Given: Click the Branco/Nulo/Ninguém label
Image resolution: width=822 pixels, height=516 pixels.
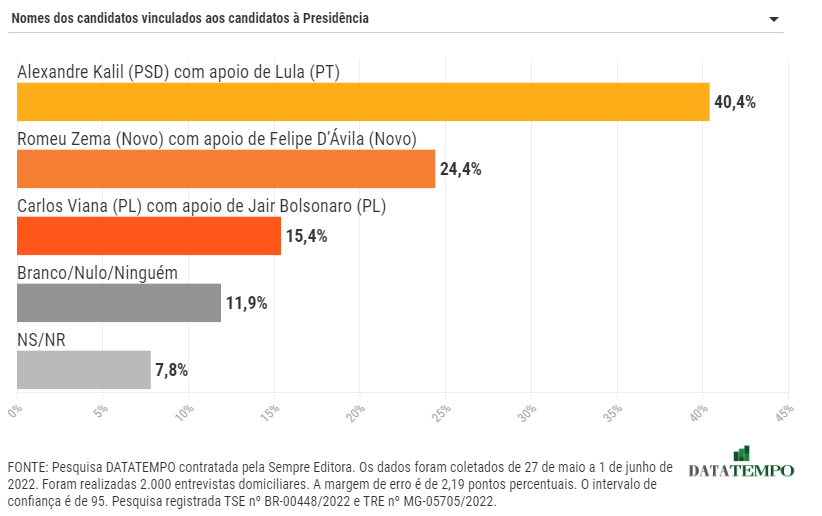Looking at the screenshot, I should [98, 273].
